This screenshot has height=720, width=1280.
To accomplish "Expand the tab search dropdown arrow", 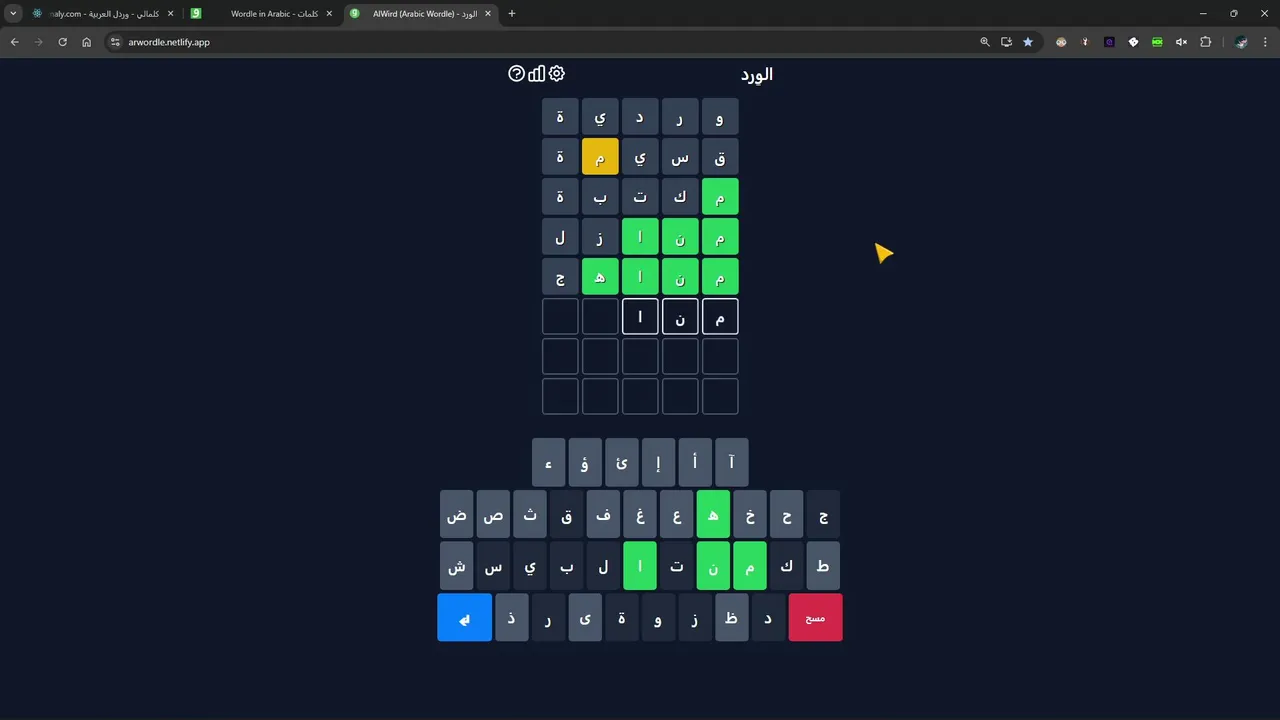I will pos(13,14).
